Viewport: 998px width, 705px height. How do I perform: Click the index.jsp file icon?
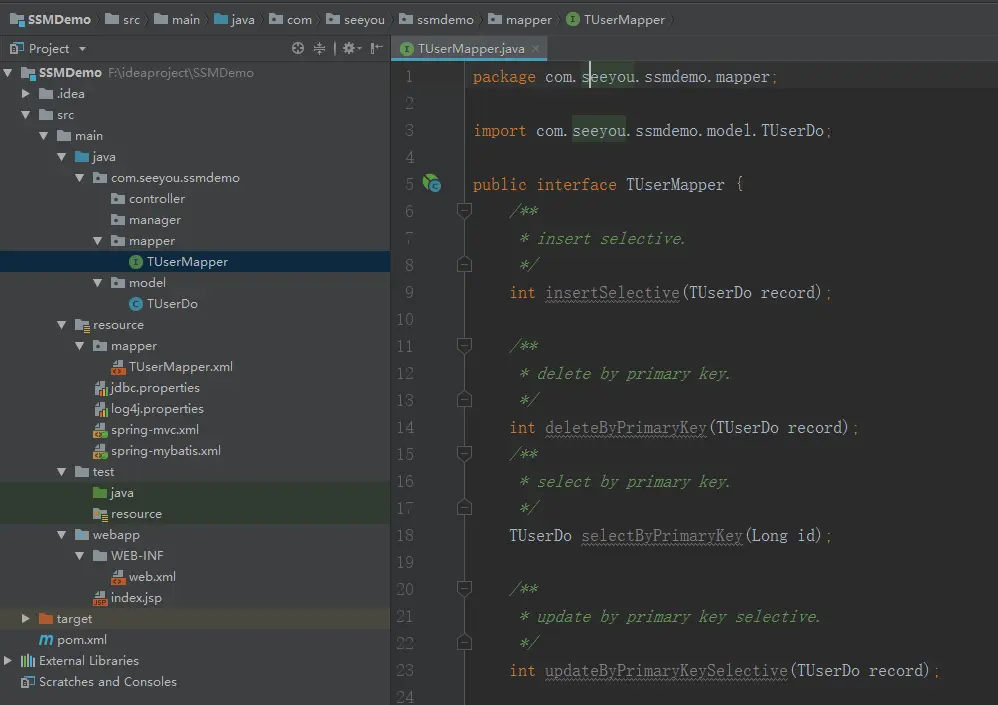100,598
